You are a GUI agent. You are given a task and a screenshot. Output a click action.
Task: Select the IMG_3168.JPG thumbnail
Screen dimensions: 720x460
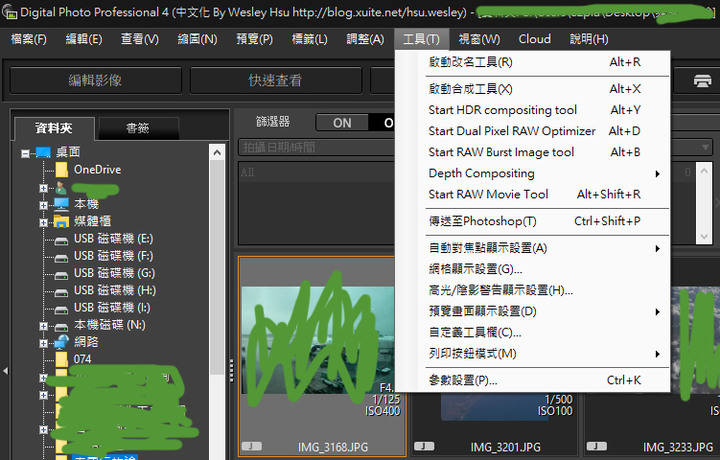pos(322,356)
